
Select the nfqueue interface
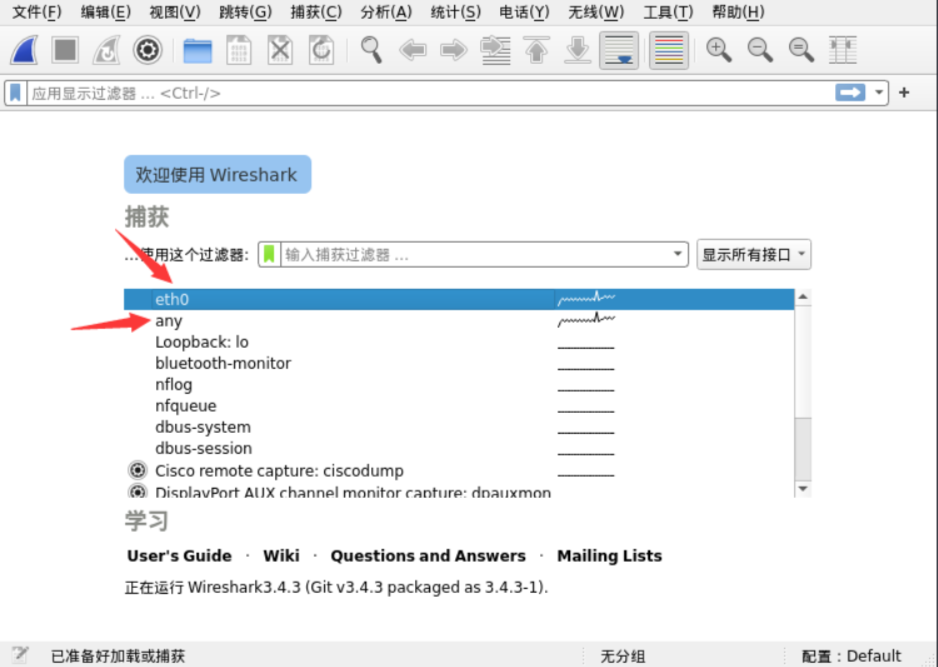[459, 406]
